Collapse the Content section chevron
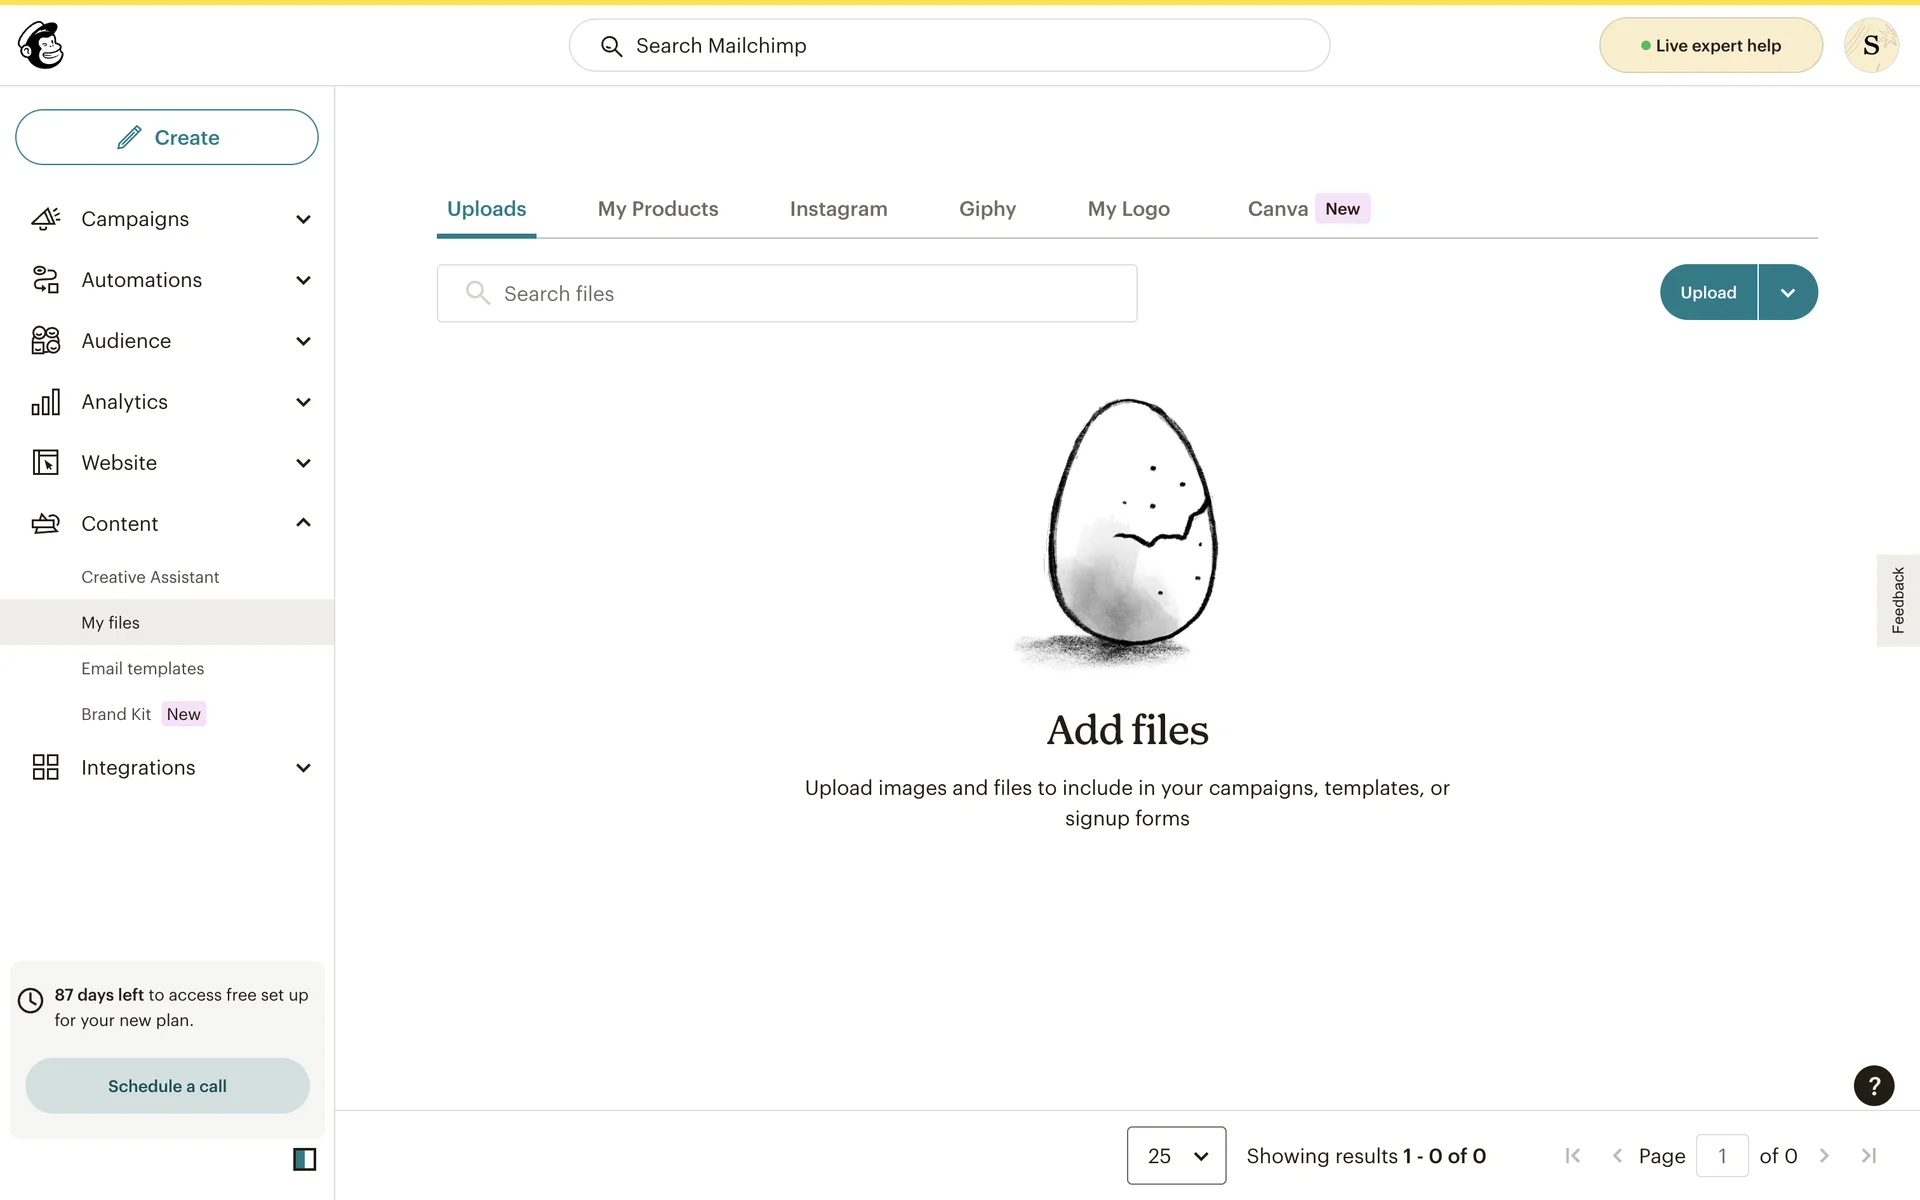This screenshot has width=1920, height=1200. pyautogui.click(x=303, y=523)
